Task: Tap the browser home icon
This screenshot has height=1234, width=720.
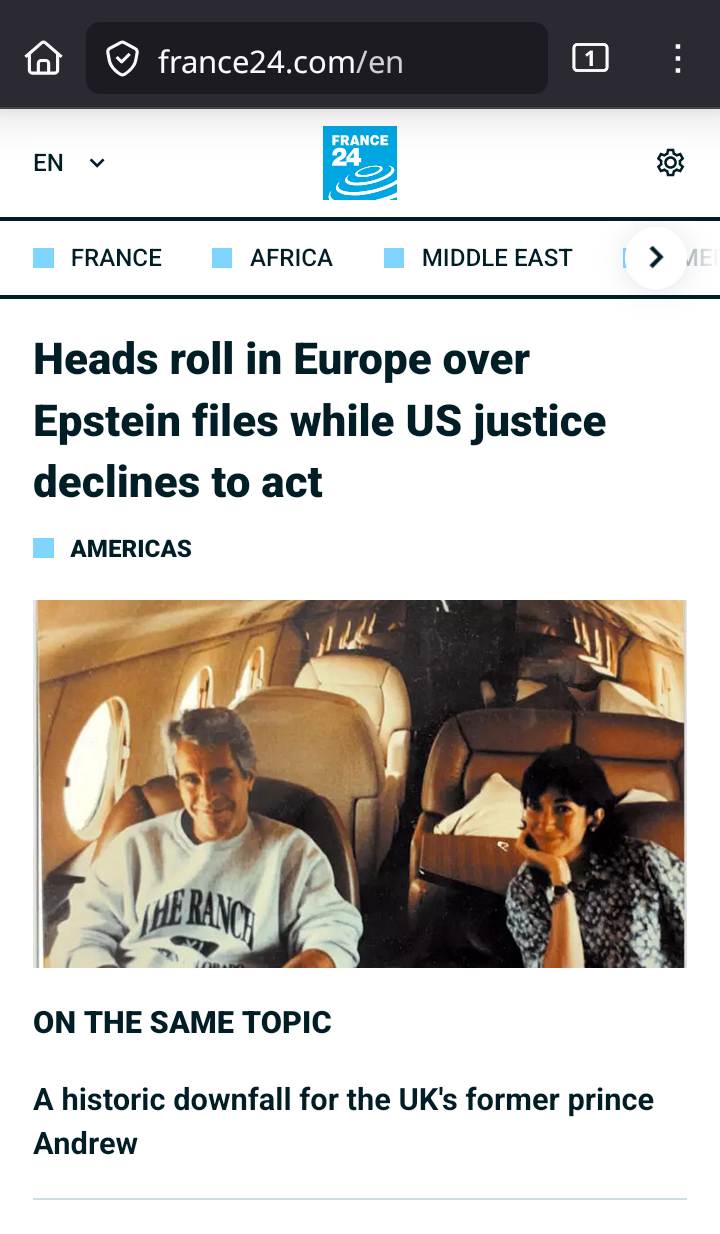Action: click(43, 59)
